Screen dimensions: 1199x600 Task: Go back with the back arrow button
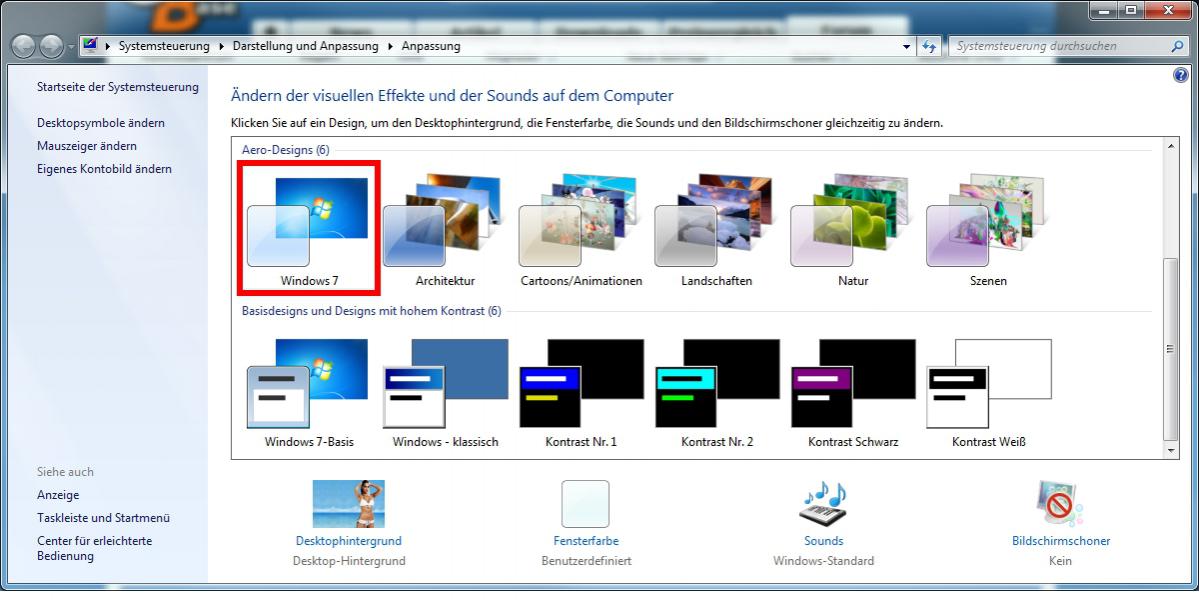(x=24, y=47)
